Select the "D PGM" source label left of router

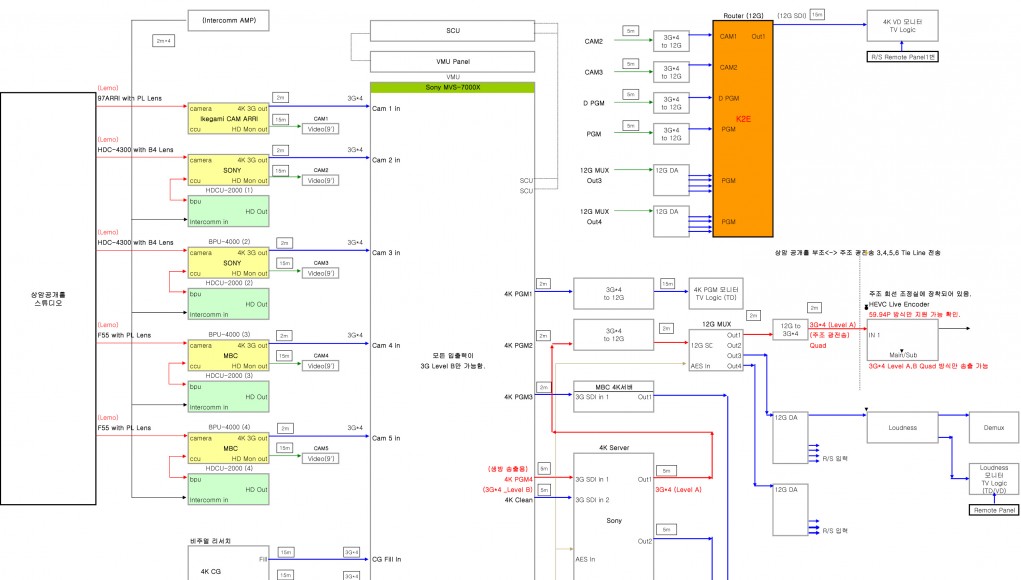coord(593,103)
